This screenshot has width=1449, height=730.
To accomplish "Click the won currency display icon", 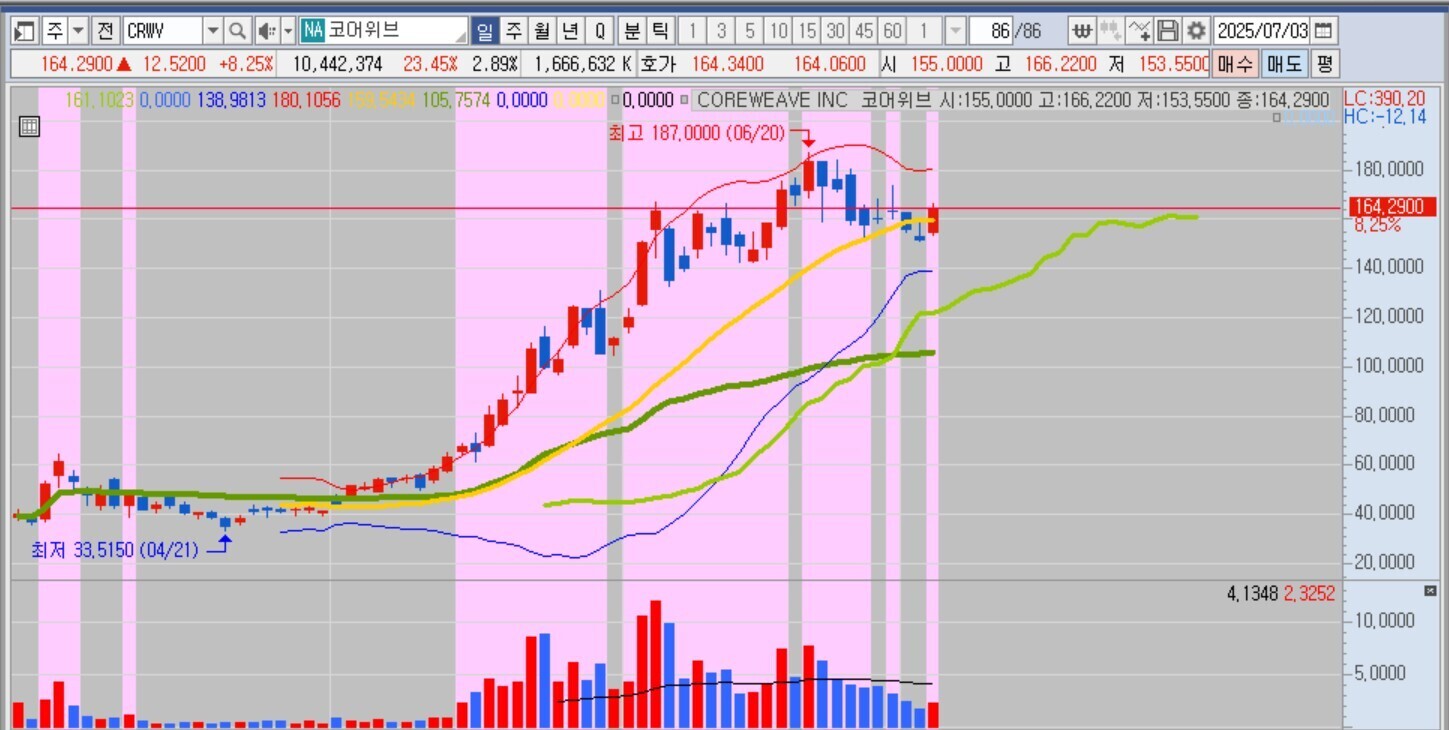I will [1081, 31].
